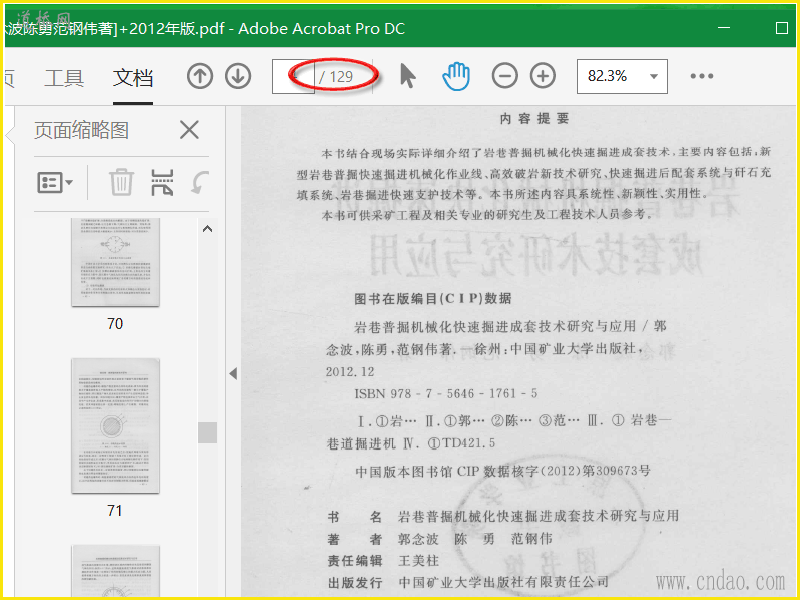
Task: Open more tools via three dots
Action: [702, 76]
